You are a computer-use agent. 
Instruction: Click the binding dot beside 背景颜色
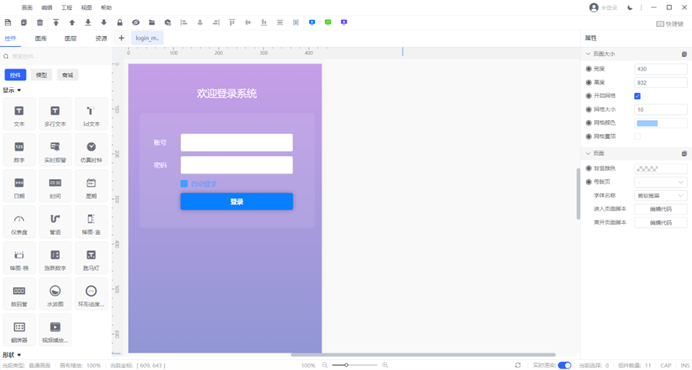click(x=588, y=168)
